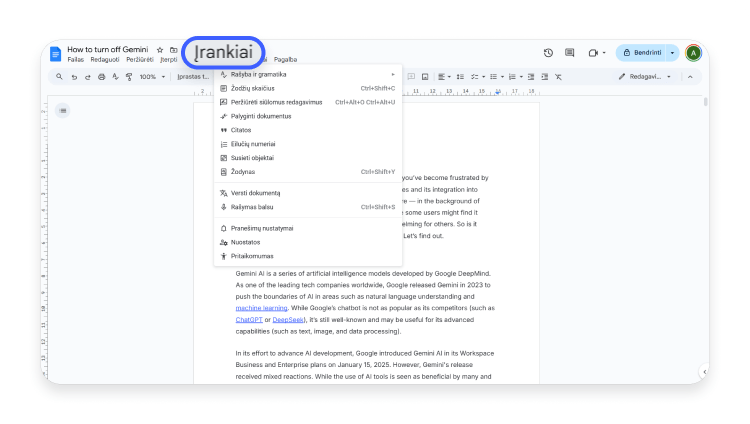Open the video call options dropdown arrow

[604, 53]
